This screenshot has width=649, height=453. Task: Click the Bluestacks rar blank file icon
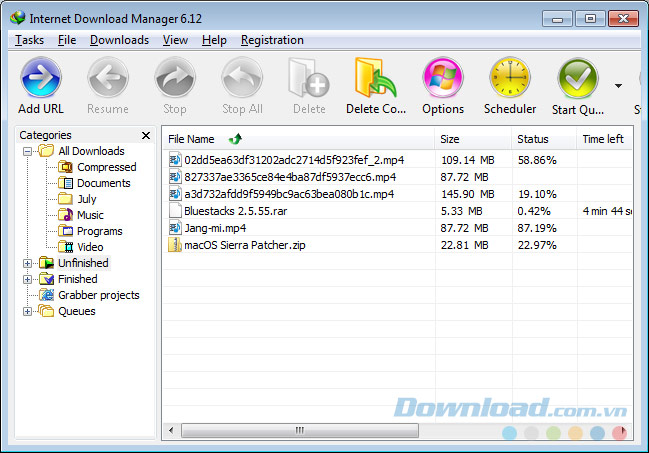click(x=175, y=211)
